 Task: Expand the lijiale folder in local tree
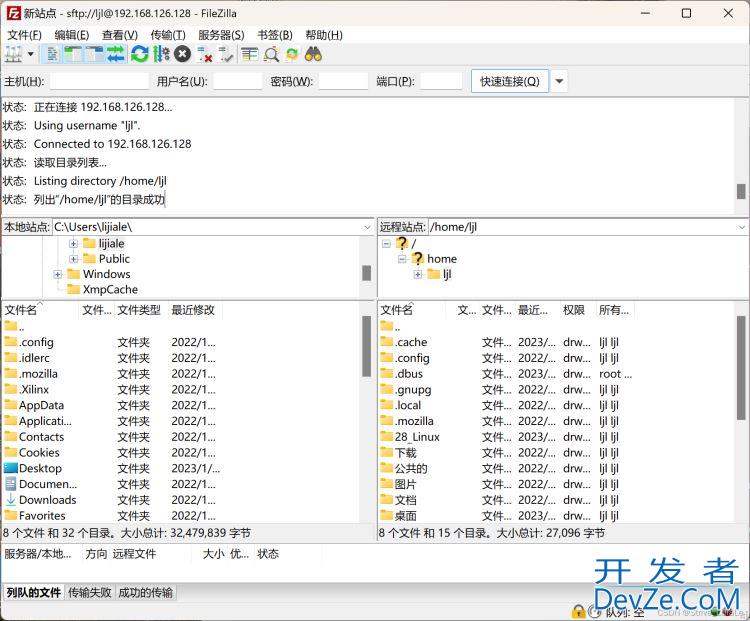73,244
